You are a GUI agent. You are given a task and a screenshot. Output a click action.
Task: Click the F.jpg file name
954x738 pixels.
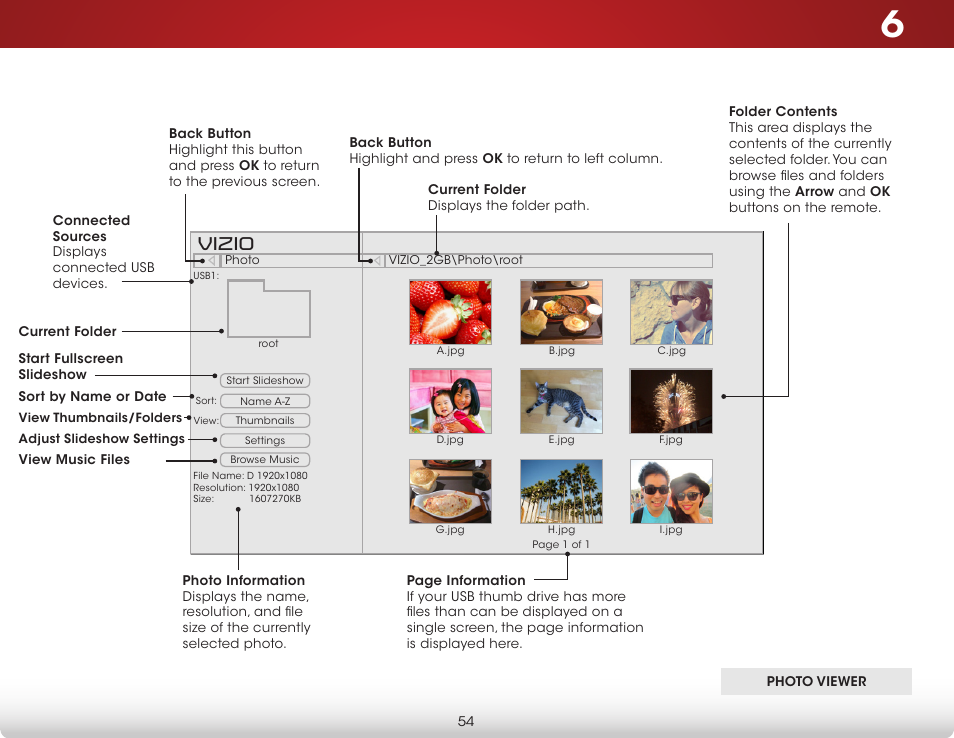tap(671, 439)
